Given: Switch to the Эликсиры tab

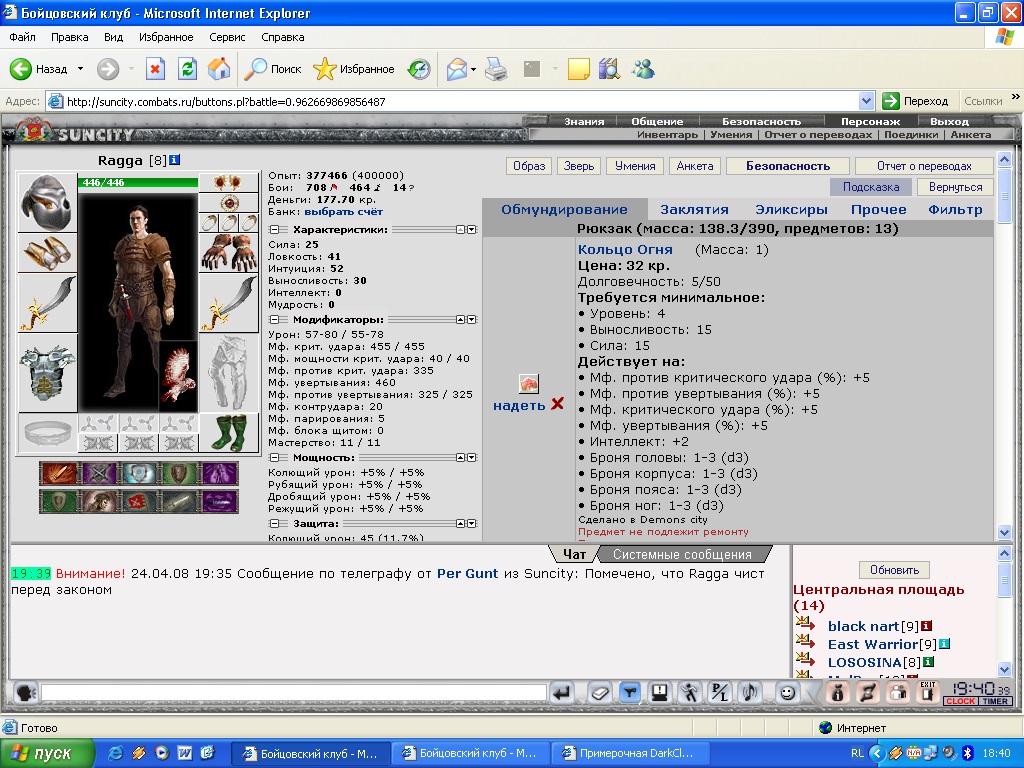Looking at the screenshot, I should 791,210.
